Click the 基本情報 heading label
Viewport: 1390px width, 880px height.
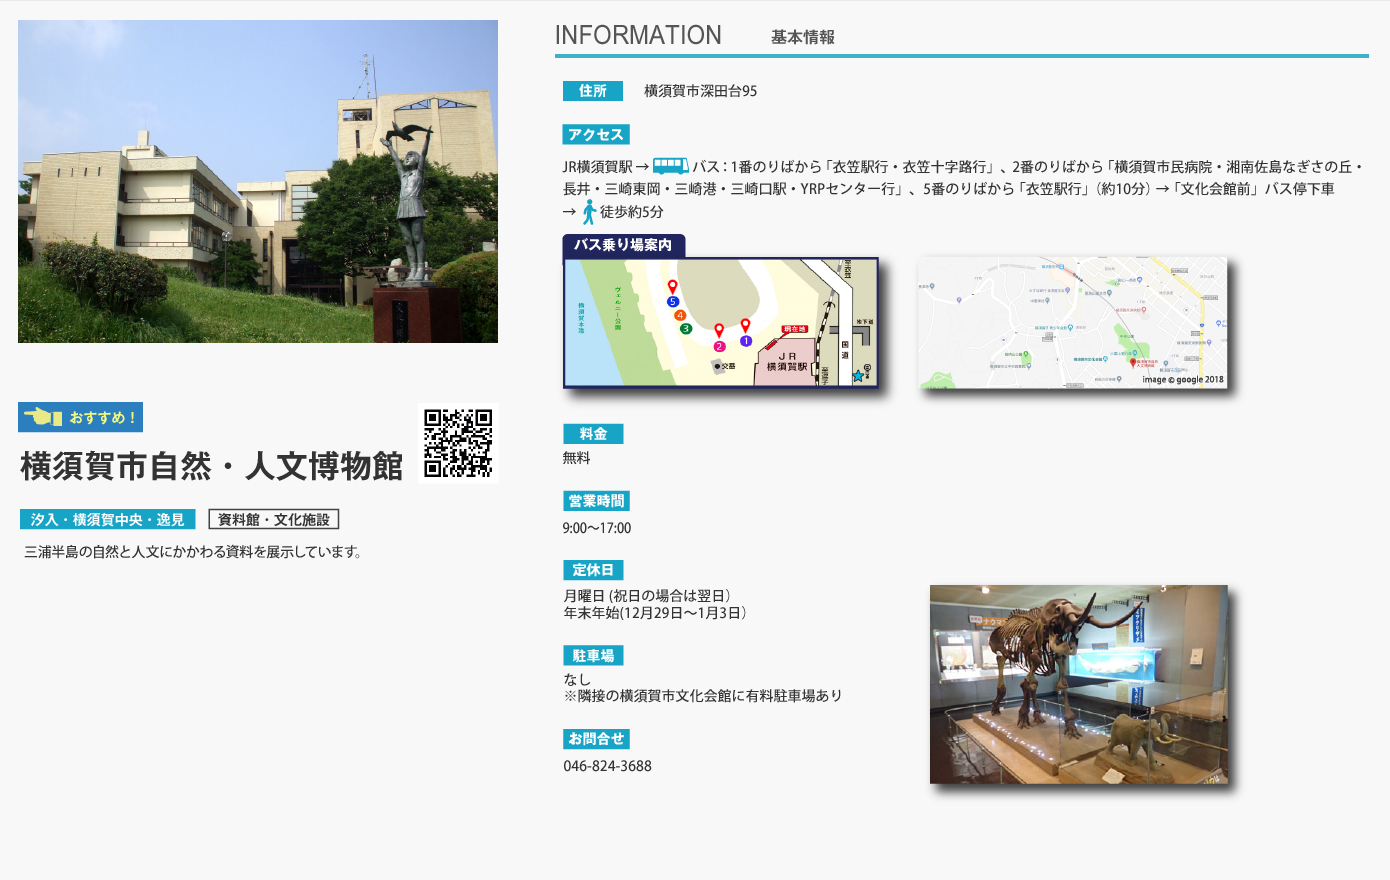pos(802,37)
